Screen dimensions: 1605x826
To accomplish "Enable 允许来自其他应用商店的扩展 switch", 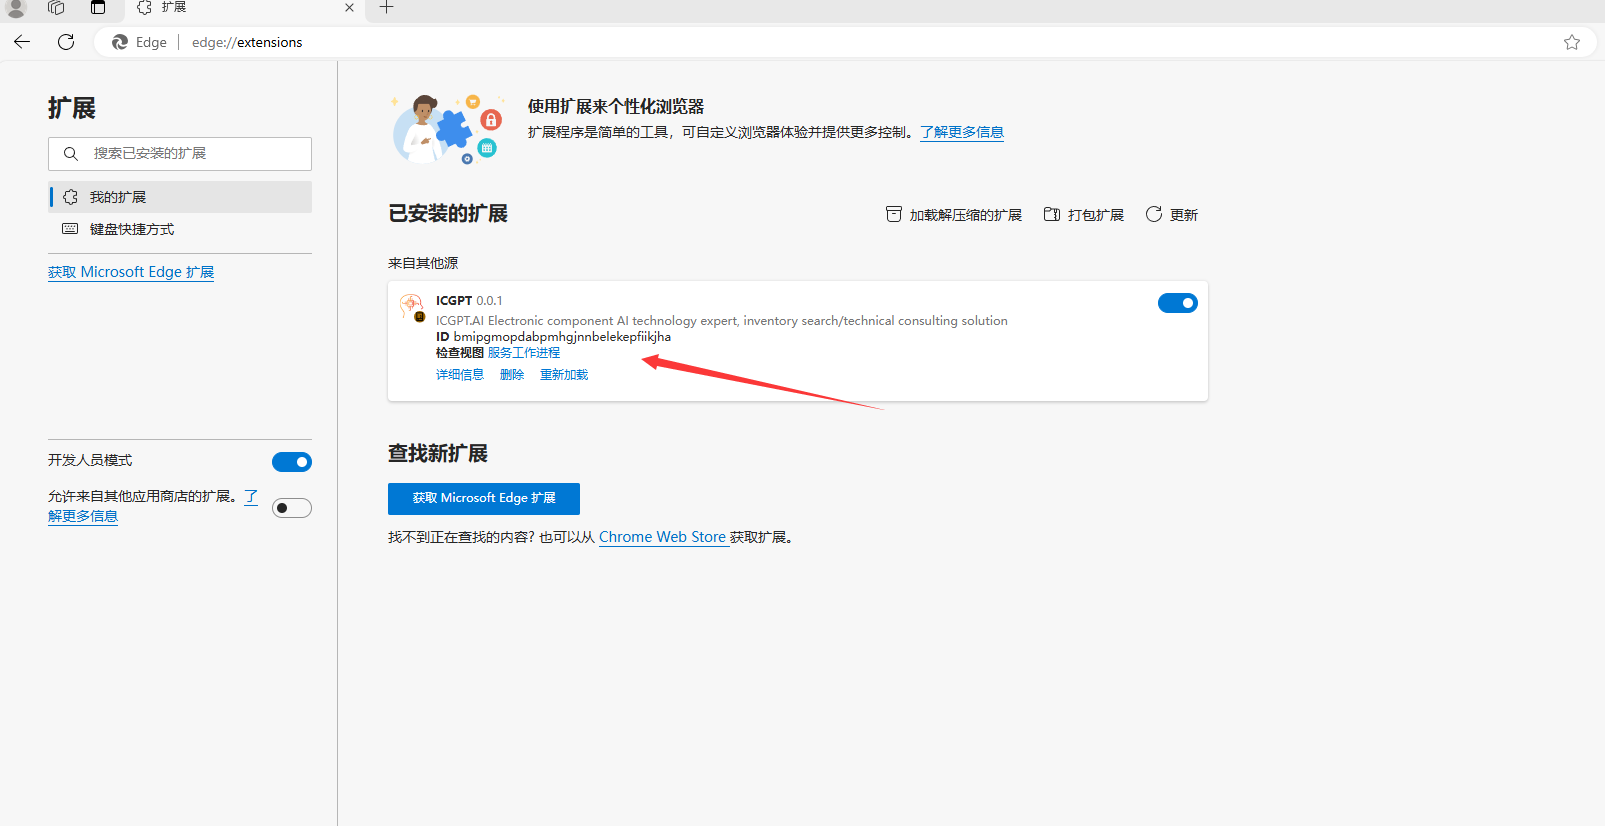I will click(x=292, y=508).
